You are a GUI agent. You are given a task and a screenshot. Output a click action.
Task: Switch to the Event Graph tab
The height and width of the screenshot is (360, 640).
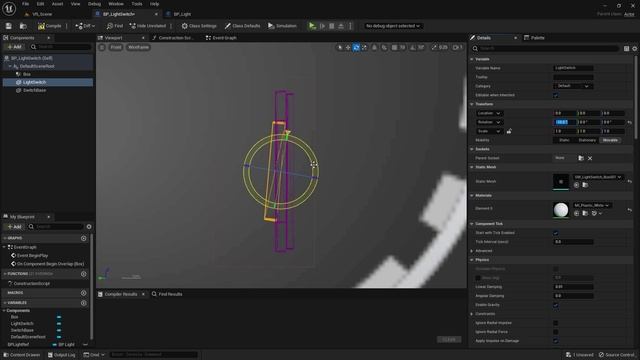pos(221,38)
